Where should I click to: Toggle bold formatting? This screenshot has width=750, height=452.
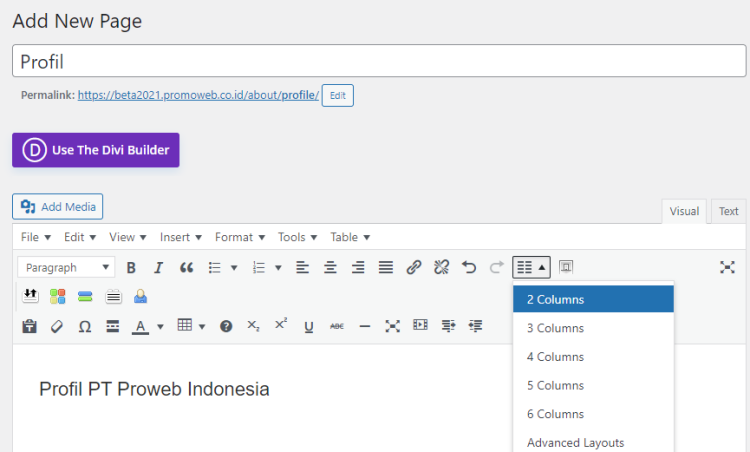tap(131, 267)
